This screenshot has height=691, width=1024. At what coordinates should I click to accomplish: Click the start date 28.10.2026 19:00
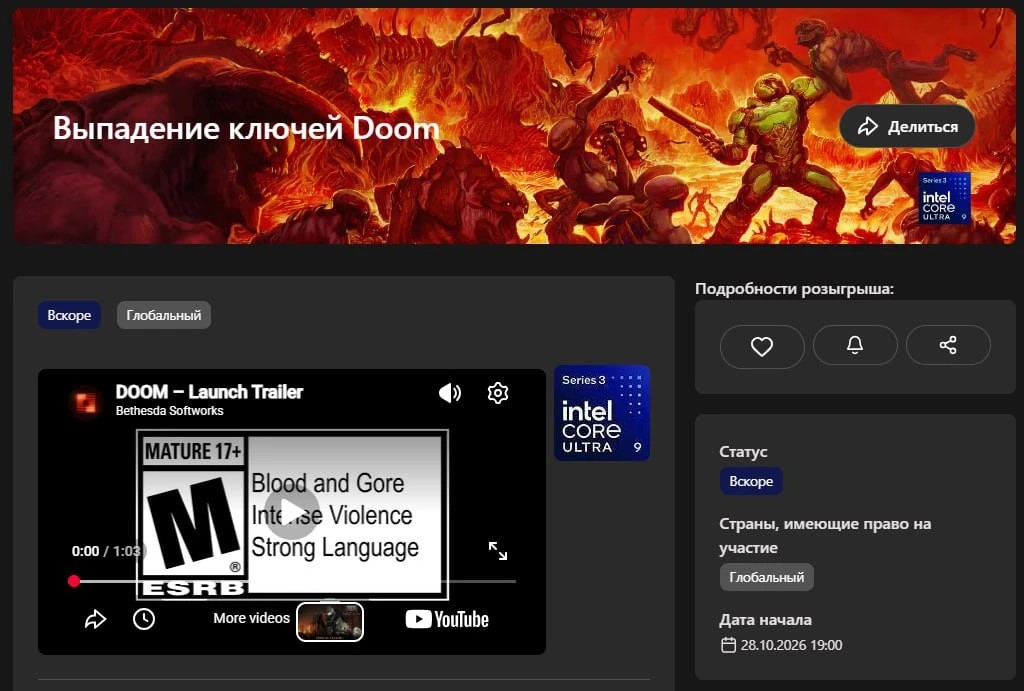[791, 645]
